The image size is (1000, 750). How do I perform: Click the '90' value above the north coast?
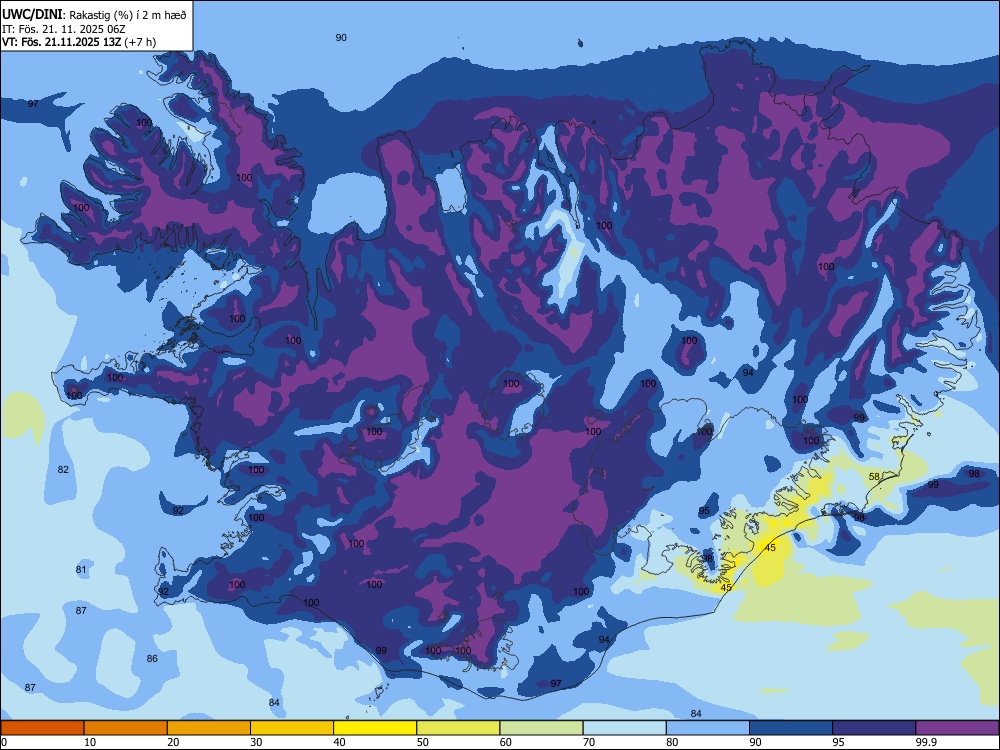click(x=341, y=38)
